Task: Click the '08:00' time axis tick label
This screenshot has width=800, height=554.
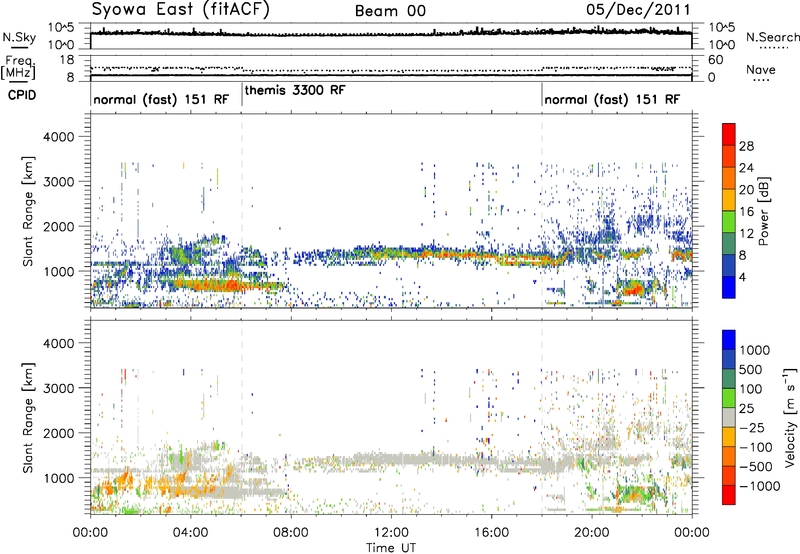Action: tap(291, 533)
